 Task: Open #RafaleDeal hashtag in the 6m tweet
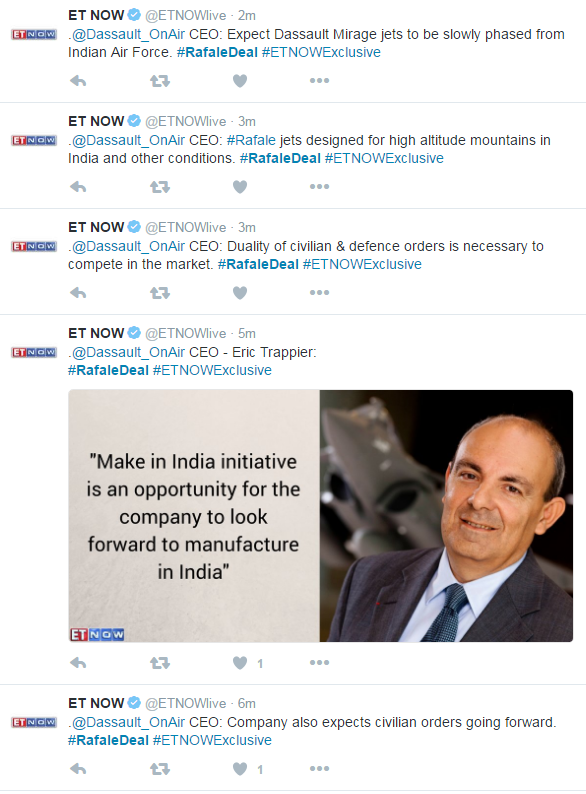pos(108,740)
